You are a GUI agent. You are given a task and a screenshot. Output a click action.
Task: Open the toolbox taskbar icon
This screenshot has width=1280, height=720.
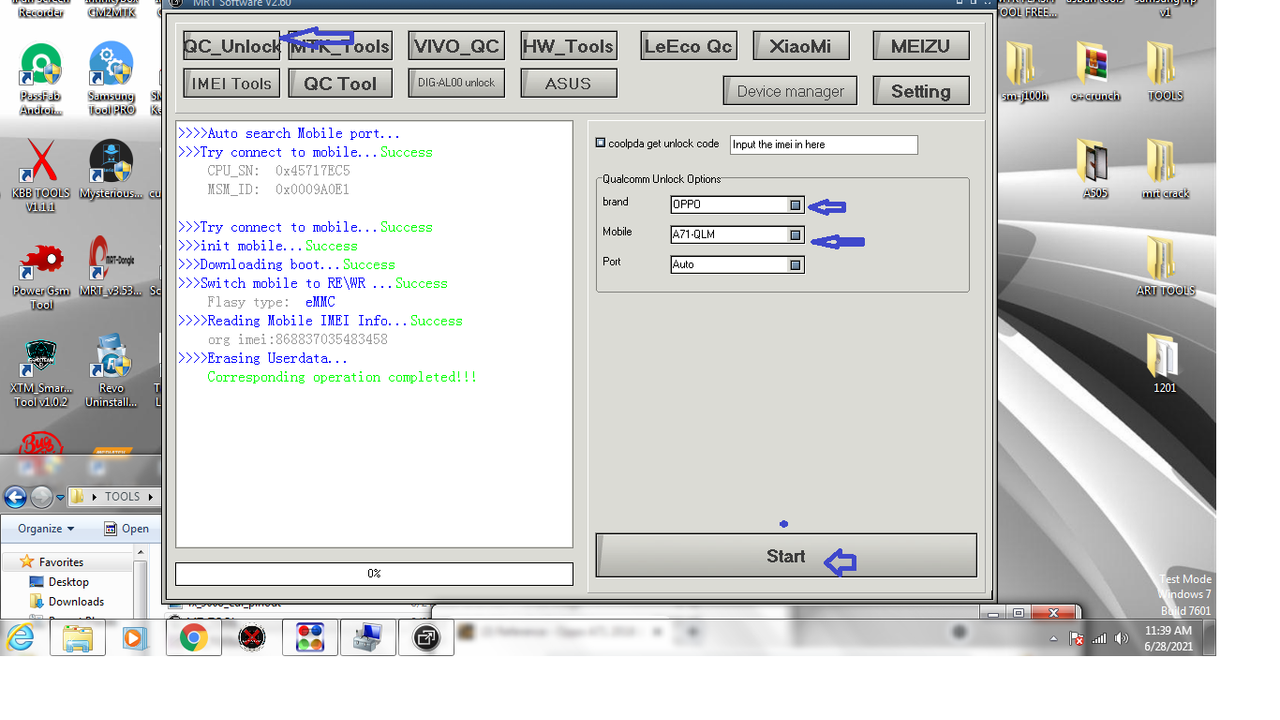367,637
